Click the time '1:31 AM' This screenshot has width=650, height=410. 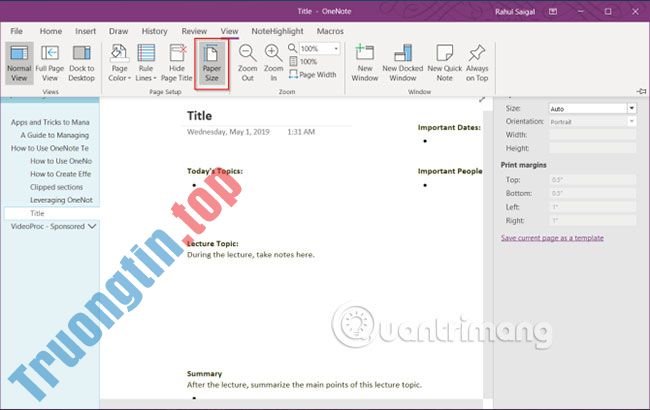(x=301, y=132)
